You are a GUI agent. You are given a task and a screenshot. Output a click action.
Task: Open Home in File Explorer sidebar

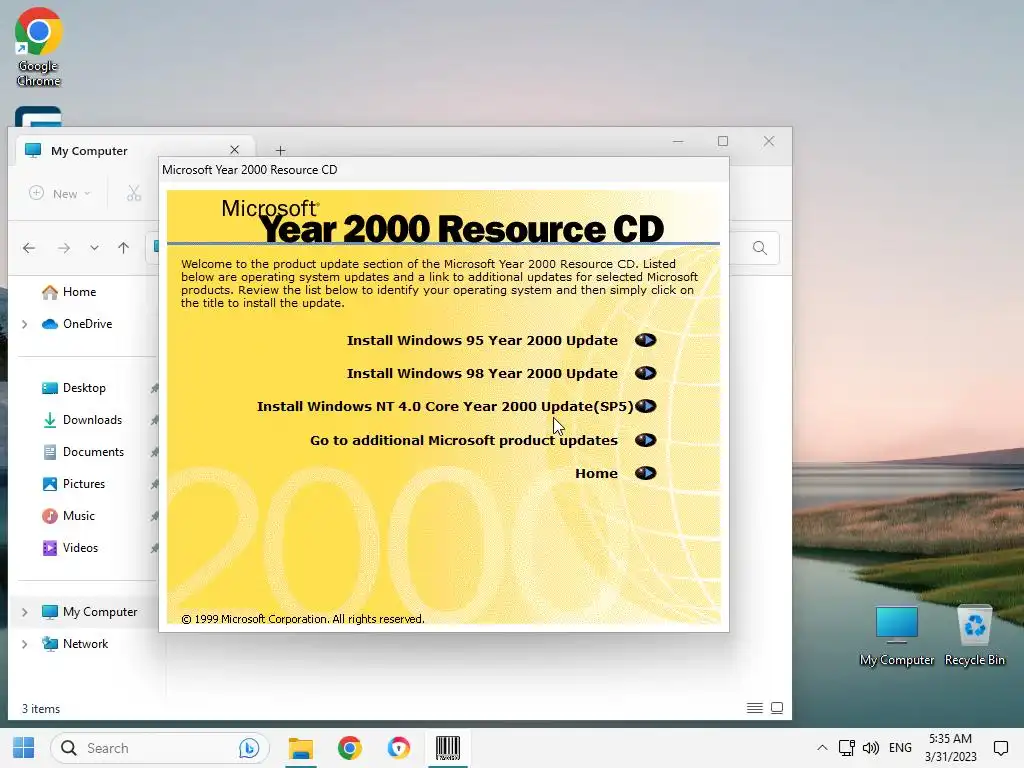point(79,292)
